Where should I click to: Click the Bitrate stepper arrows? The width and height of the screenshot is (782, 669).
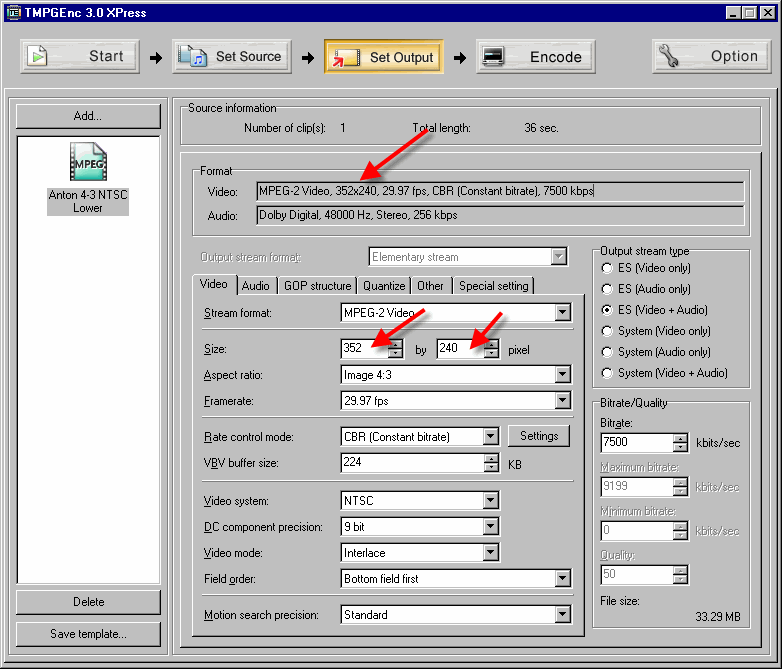point(680,443)
